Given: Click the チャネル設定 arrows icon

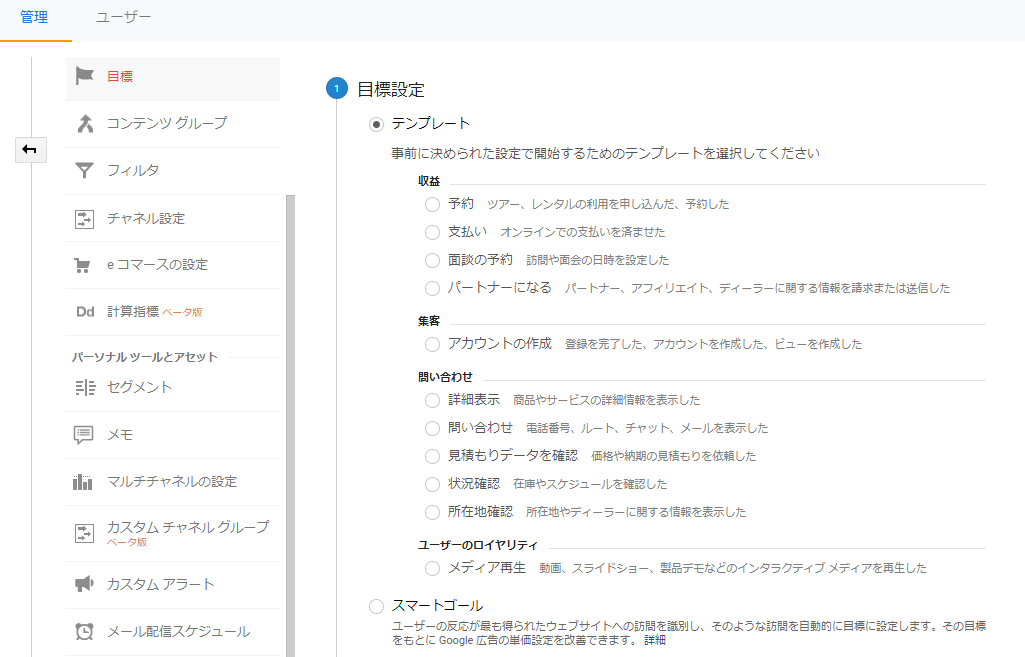Looking at the screenshot, I should [x=84, y=218].
